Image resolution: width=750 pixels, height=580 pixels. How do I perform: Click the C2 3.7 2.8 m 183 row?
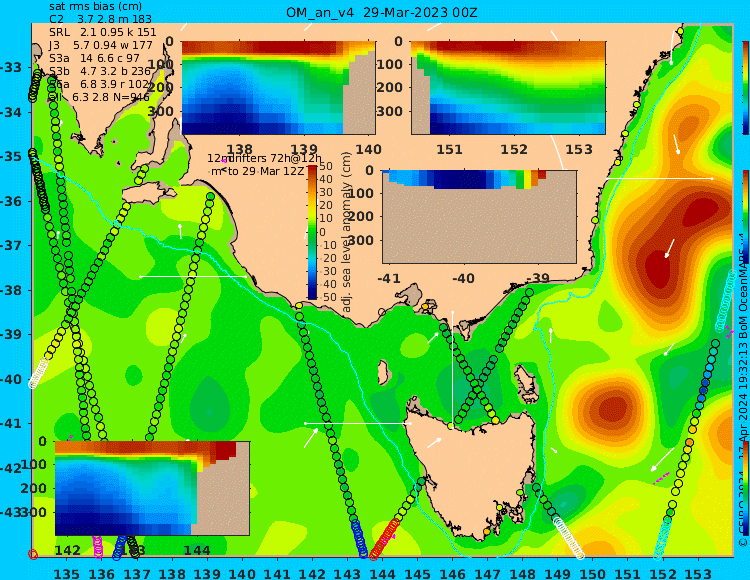[100, 19]
